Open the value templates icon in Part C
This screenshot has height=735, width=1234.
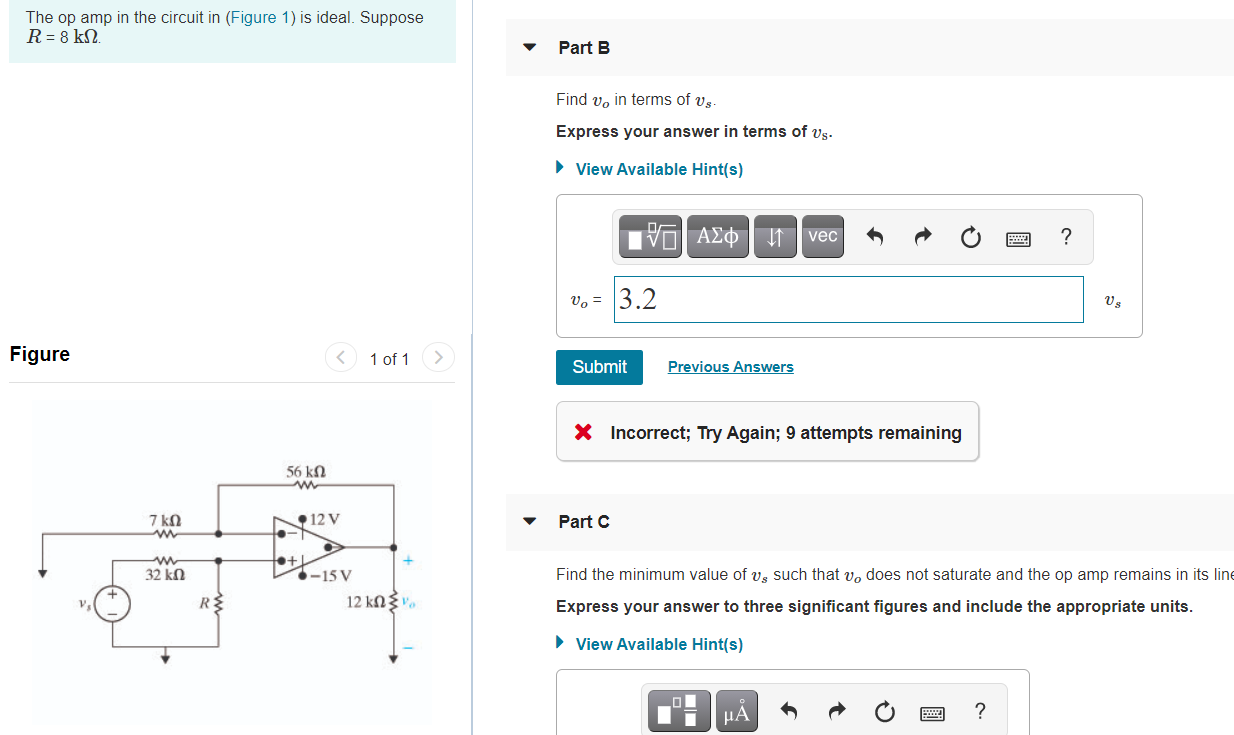(679, 711)
